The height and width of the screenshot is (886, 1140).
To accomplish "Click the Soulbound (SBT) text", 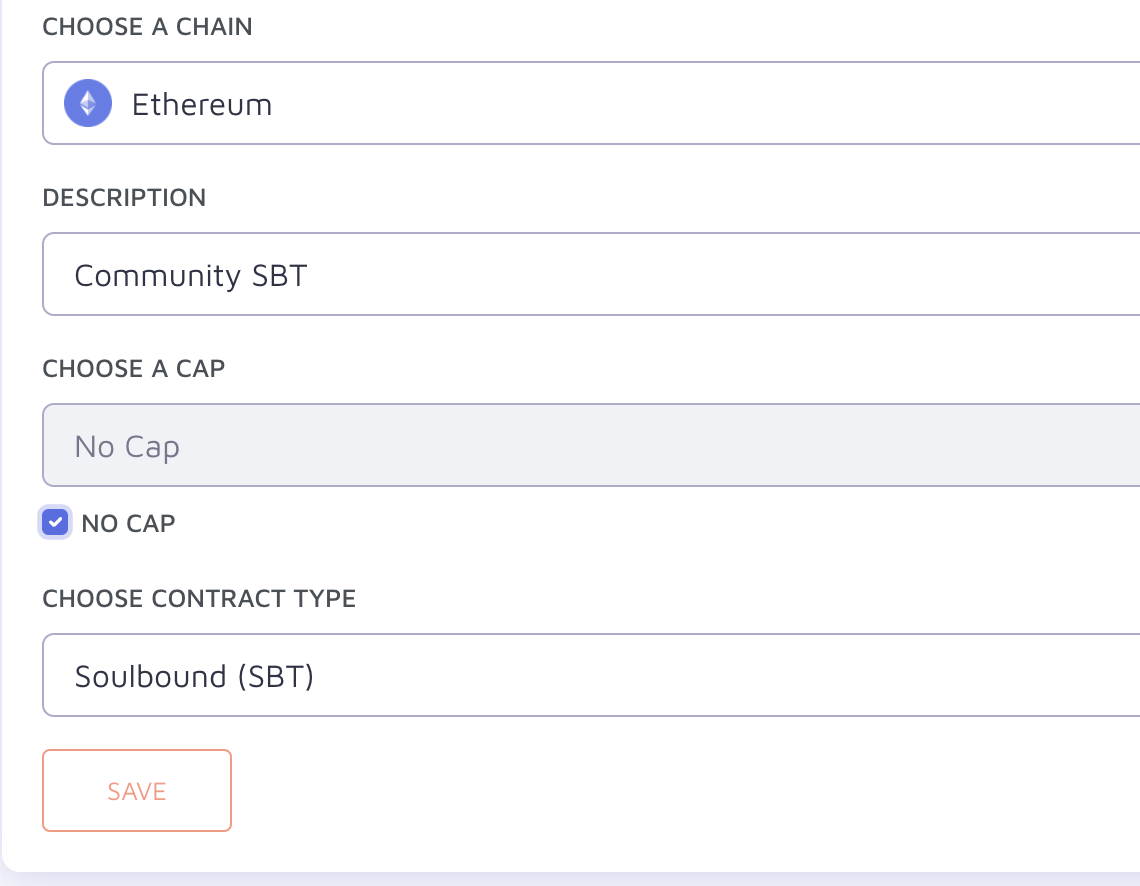I will coord(195,677).
